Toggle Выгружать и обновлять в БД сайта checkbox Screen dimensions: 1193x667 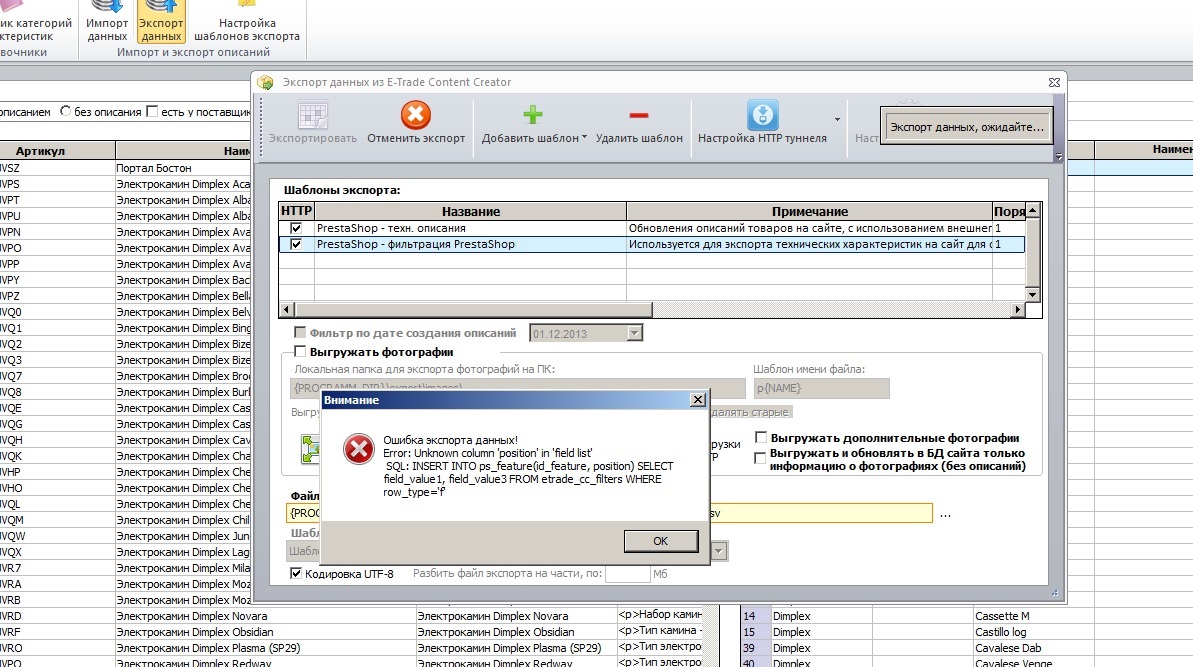click(759, 458)
